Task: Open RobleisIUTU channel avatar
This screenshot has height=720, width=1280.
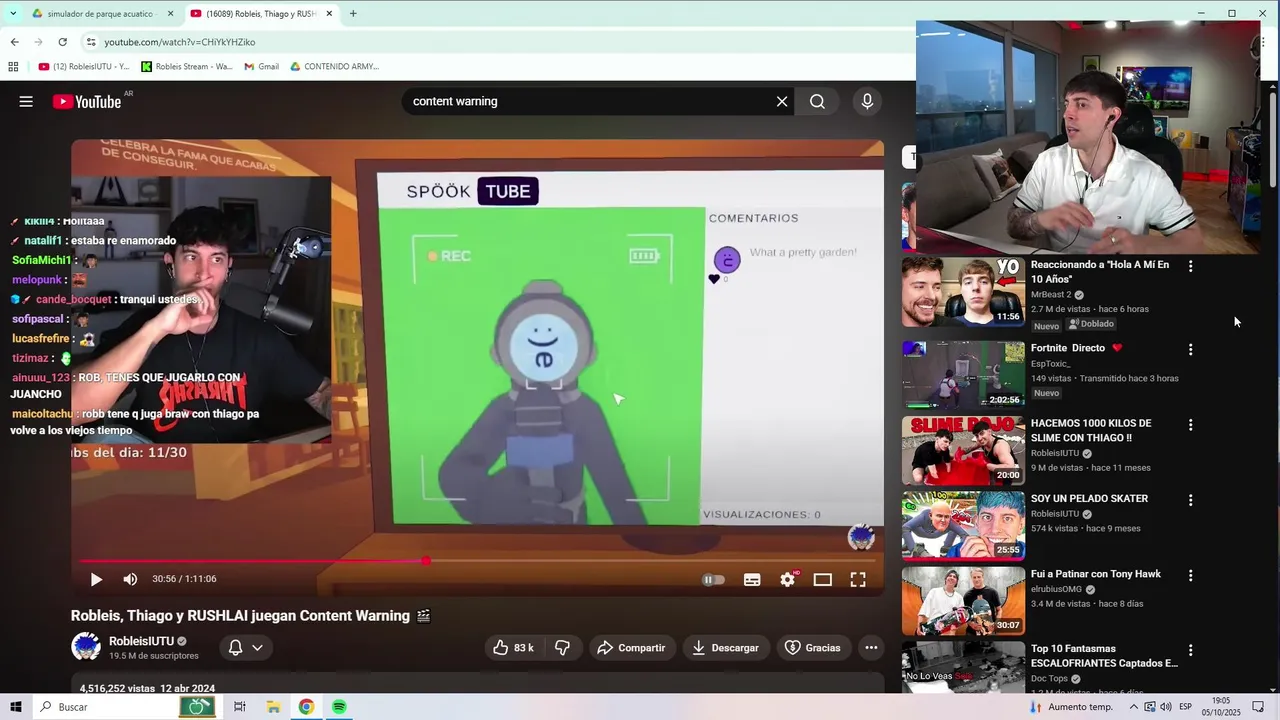Action: pos(86,647)
